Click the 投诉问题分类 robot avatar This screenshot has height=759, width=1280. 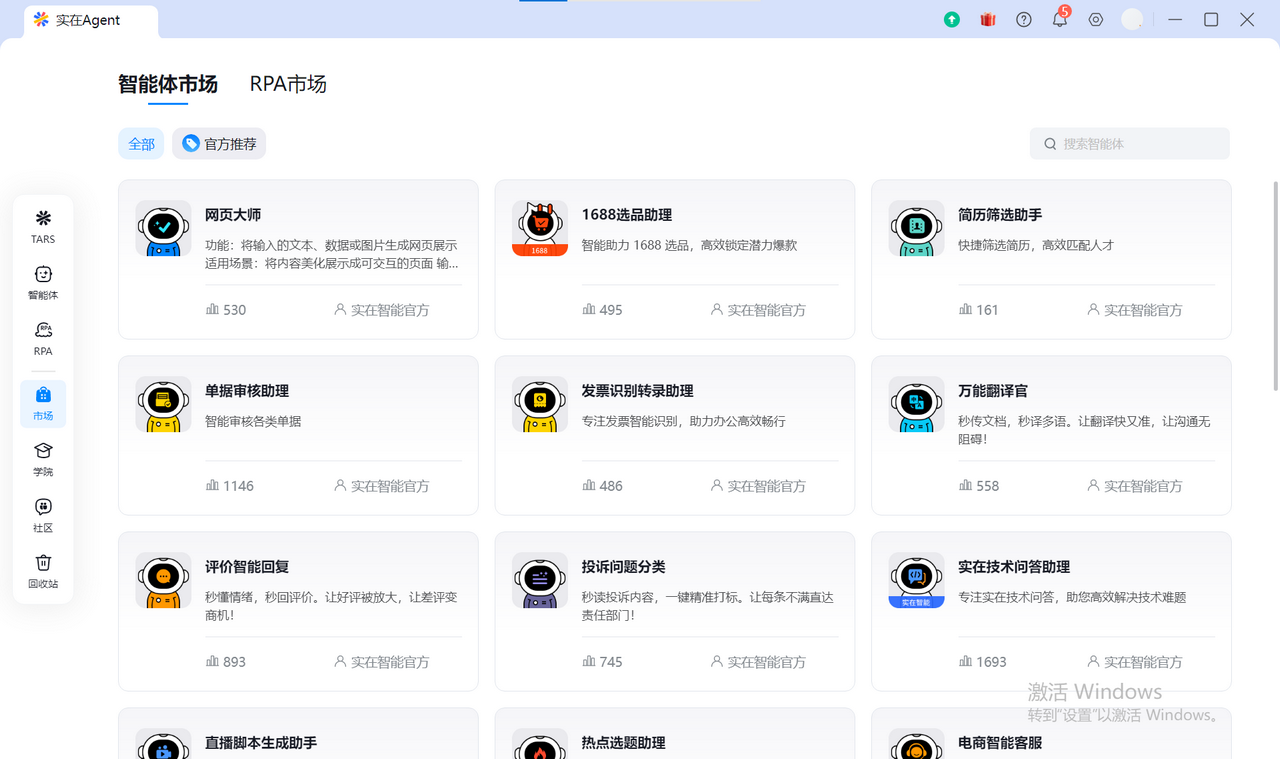[x=540, y=580]
